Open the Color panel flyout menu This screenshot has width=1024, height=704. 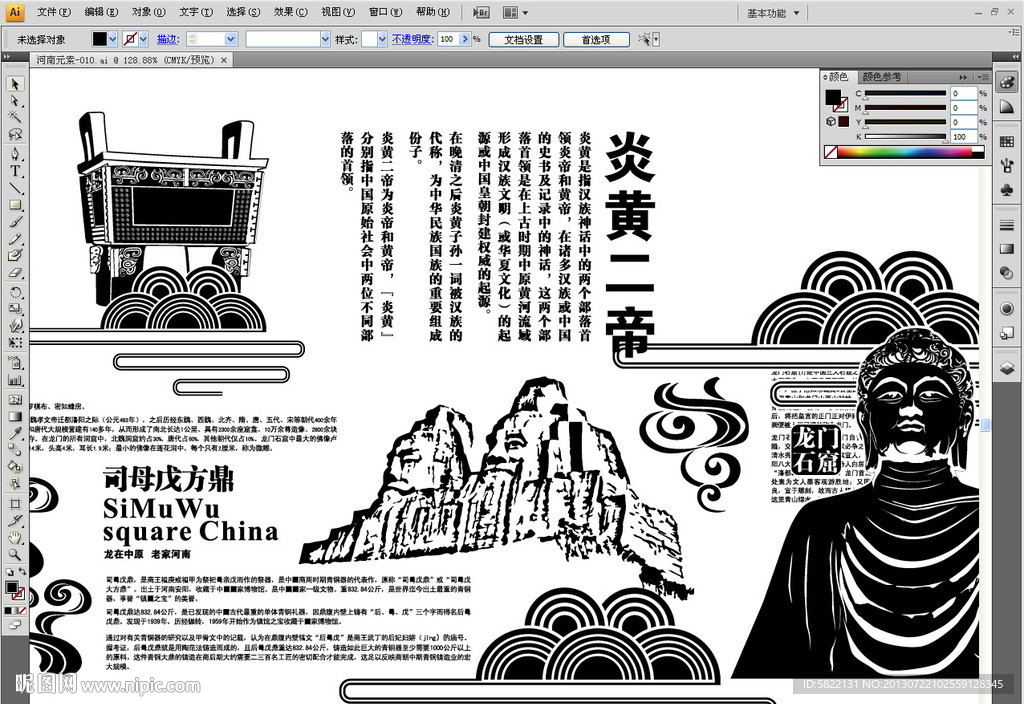[983, 76]
